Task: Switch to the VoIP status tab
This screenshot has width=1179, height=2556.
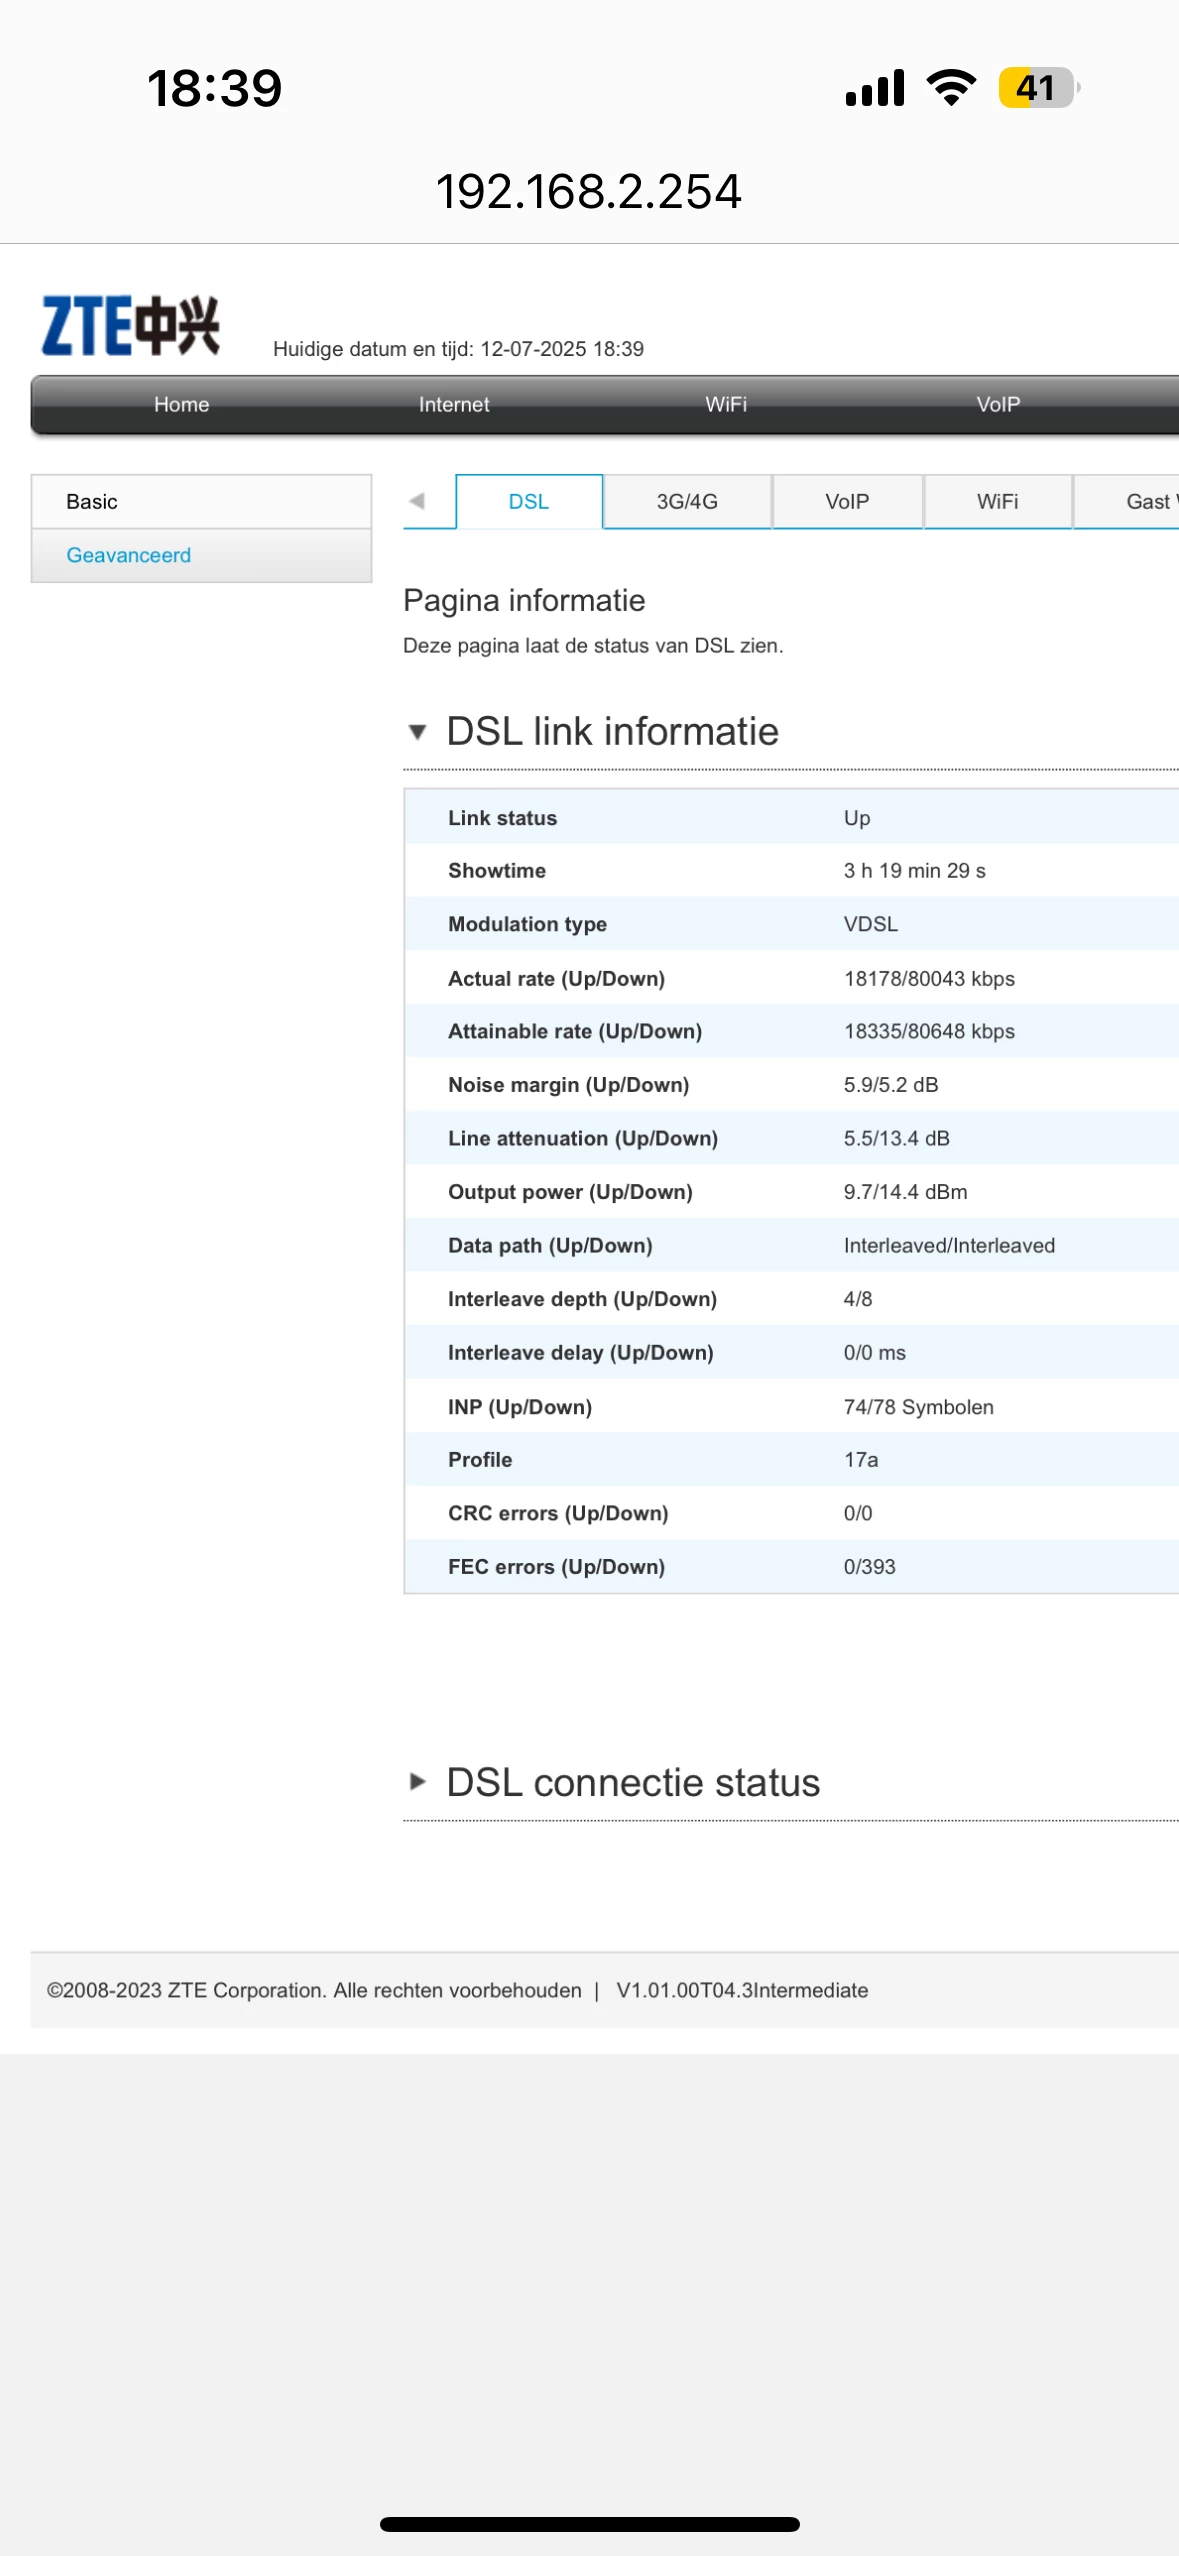Action: [847, 501]
